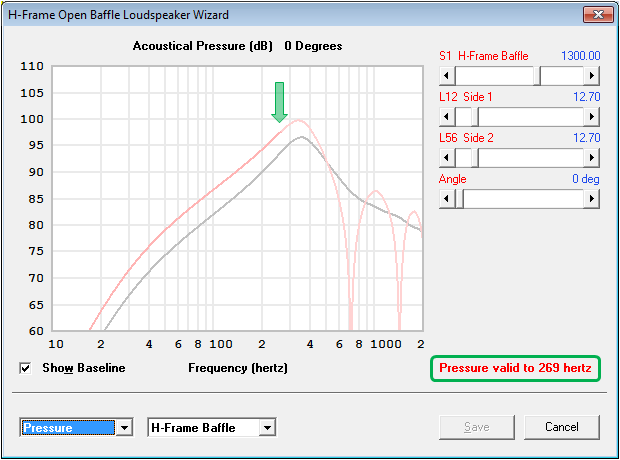Image resolution: width=620 pixels, height=460 pixels.
Task: Open the H-Frame Baffle dropdown arrow
Action: click(268, 428)
